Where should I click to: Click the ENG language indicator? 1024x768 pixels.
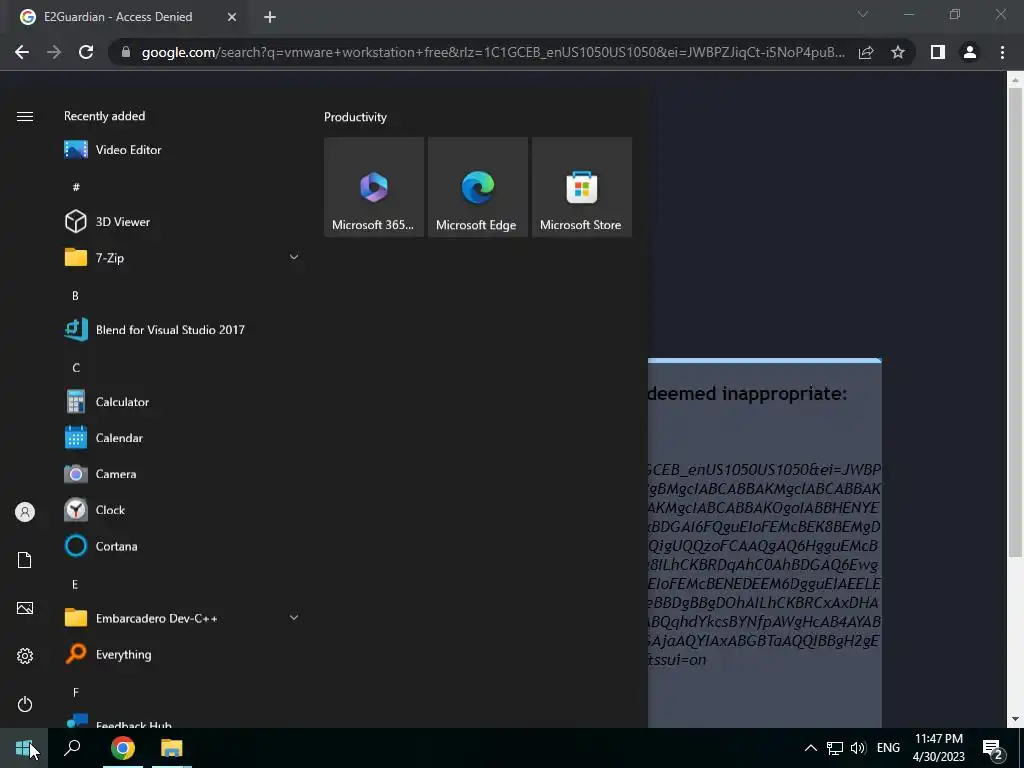coord(888,748)
